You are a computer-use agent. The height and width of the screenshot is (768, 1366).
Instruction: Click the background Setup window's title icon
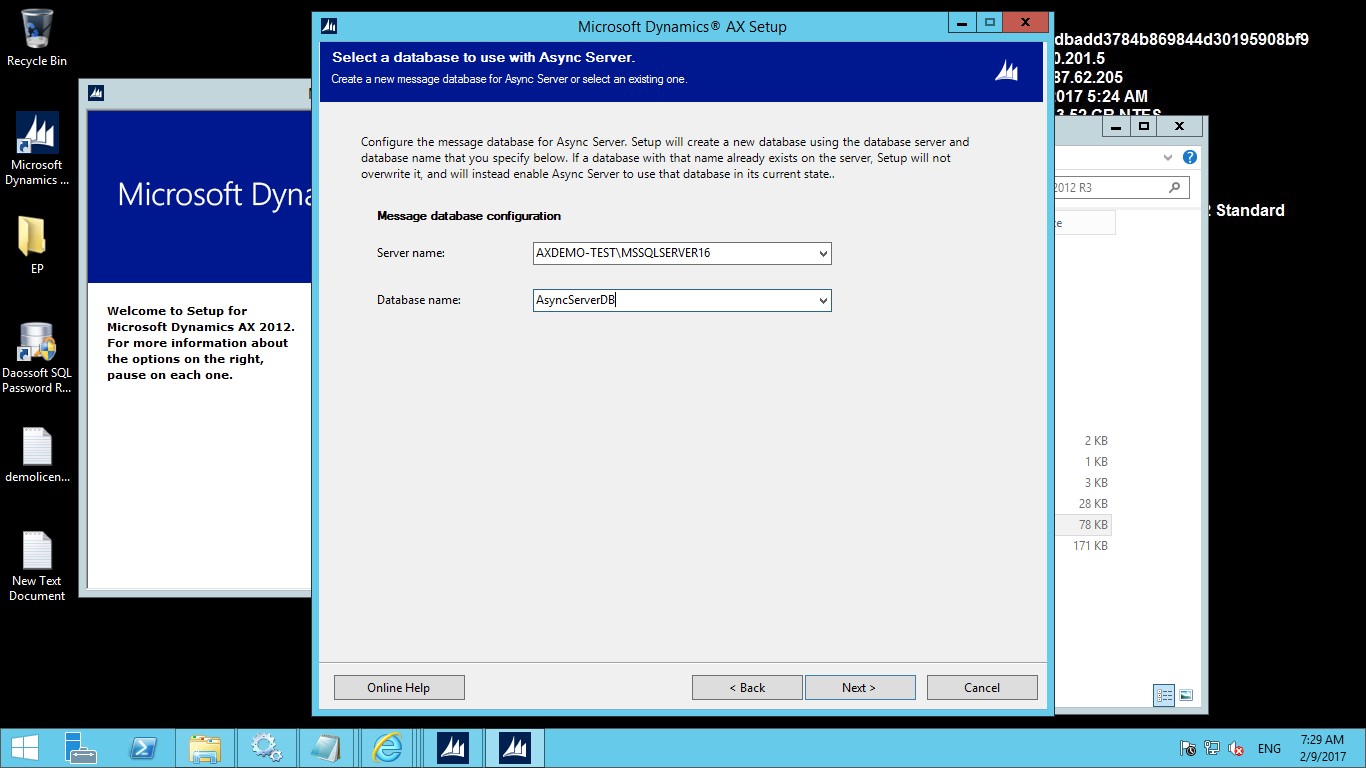coord(96,93)
